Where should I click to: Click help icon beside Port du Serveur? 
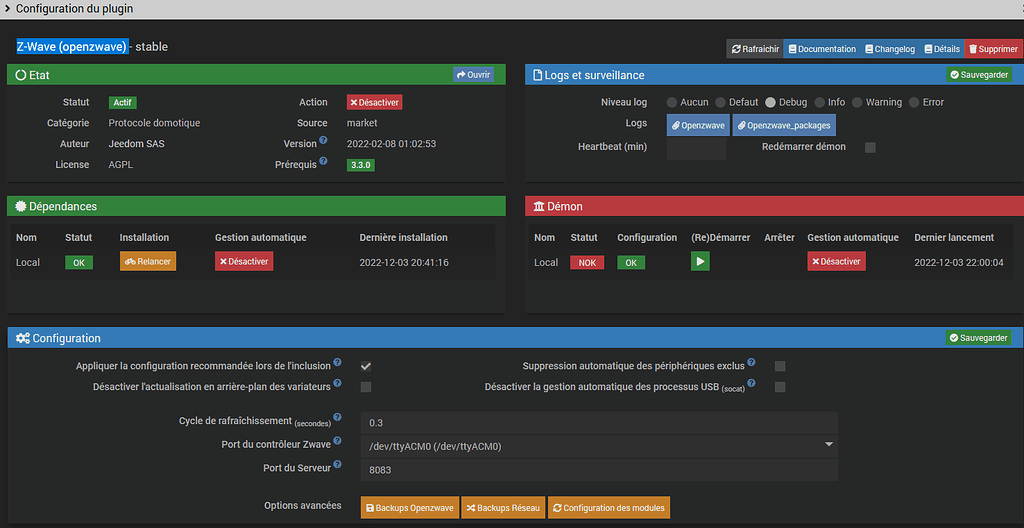(337, 465)
